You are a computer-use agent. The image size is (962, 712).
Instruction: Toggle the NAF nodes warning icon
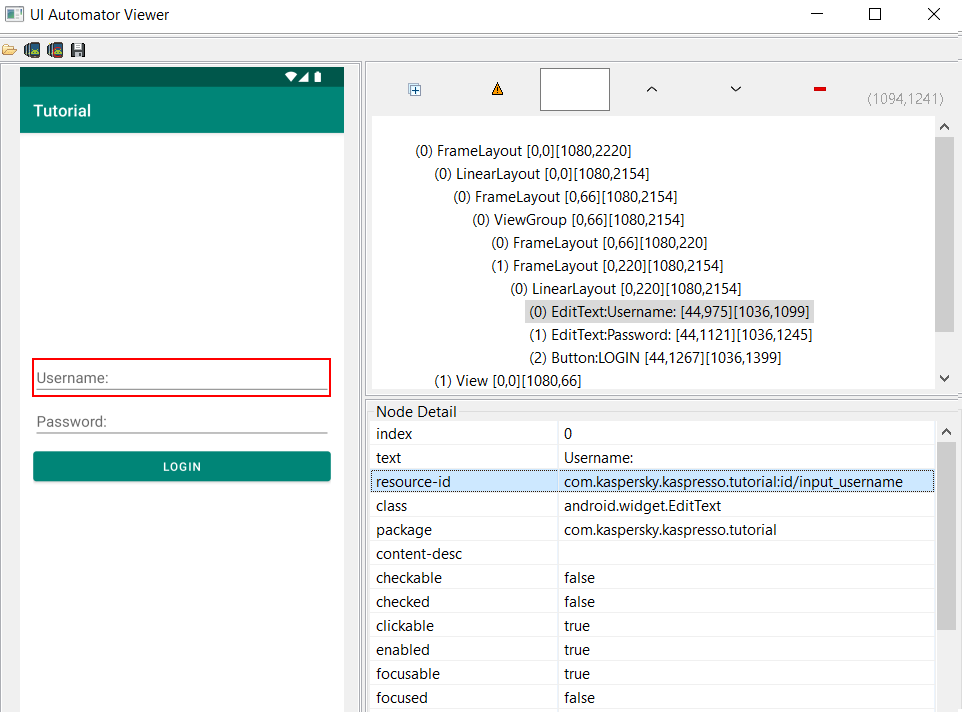click(x=498, y=90)
